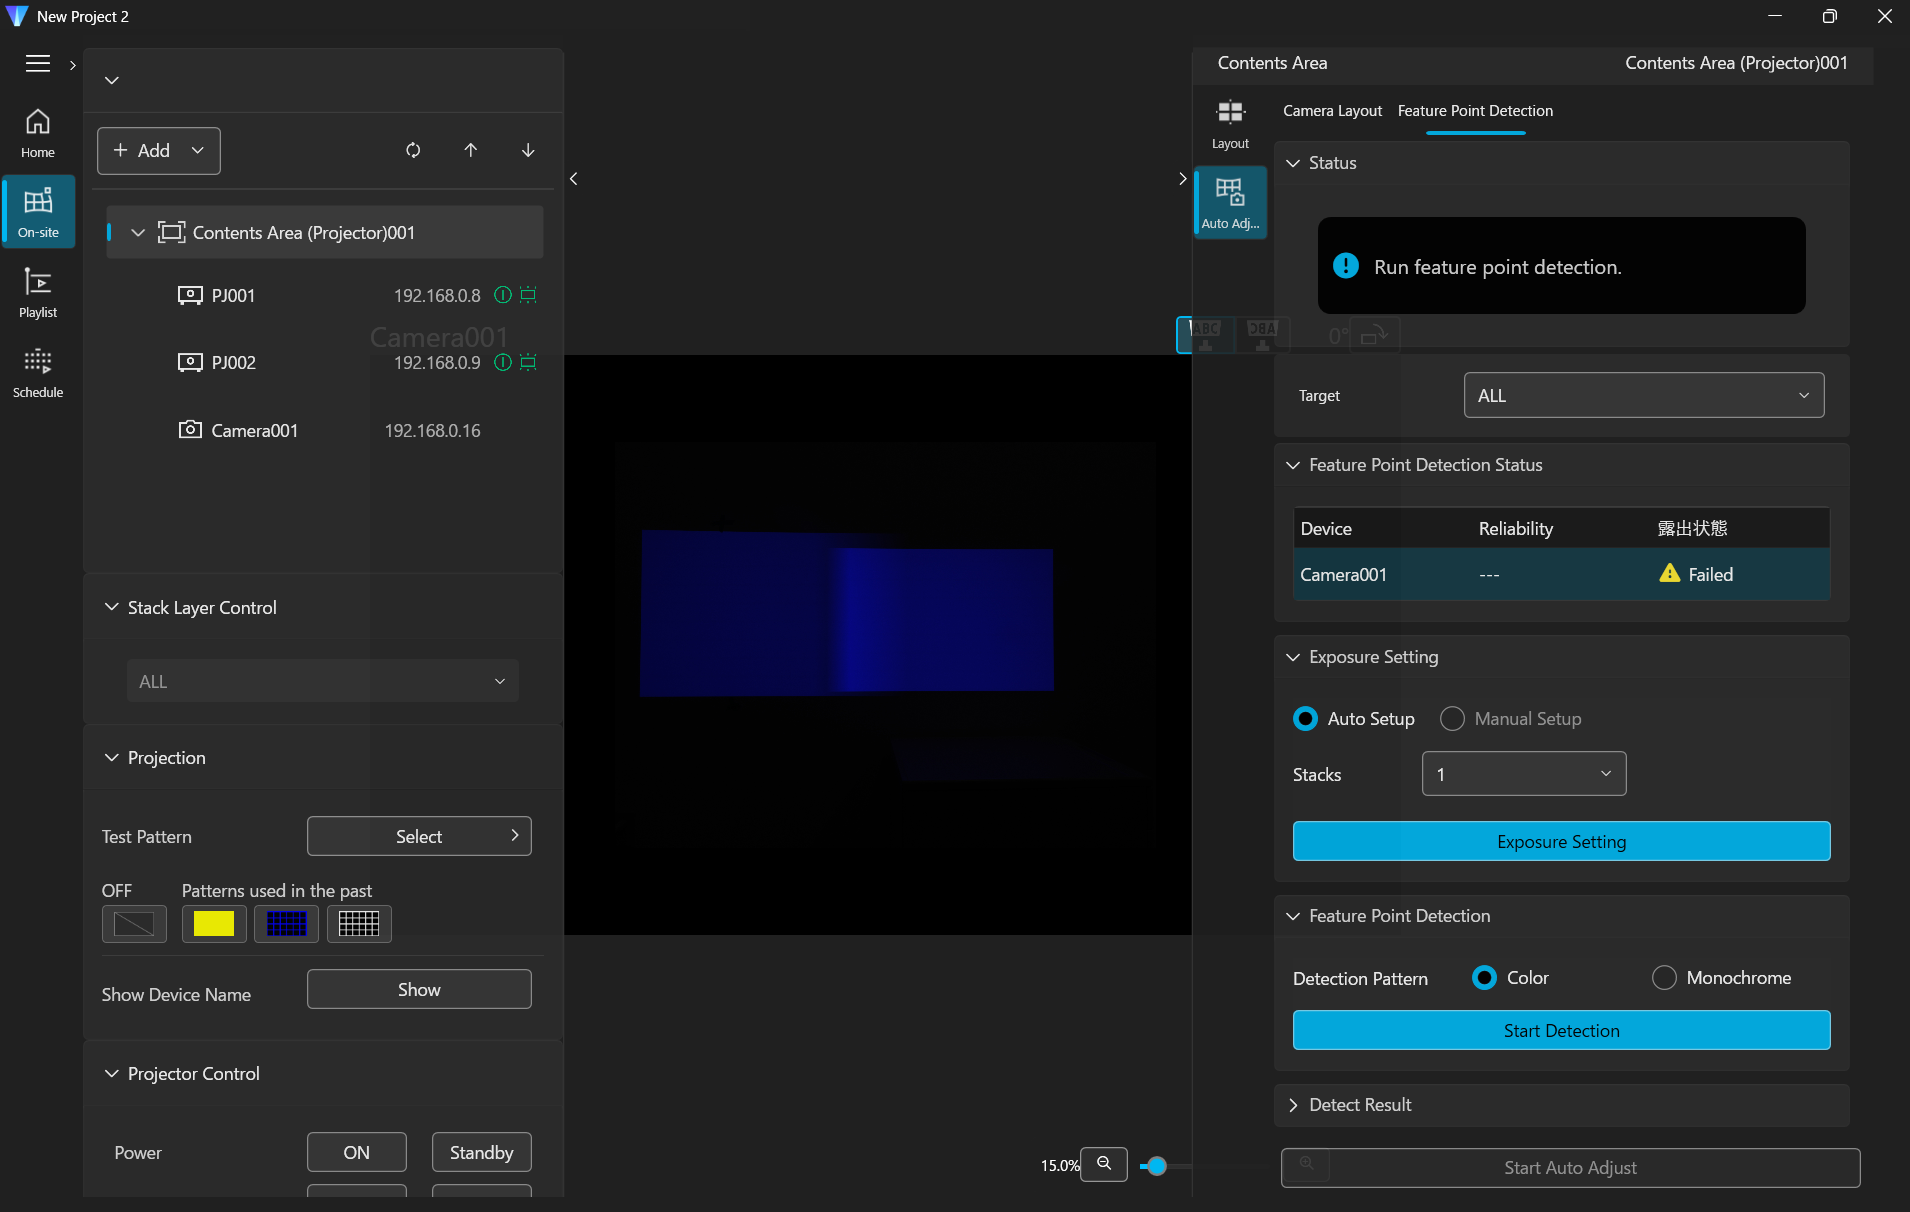
Task: Open the hamburger menu
Action: 38,64
